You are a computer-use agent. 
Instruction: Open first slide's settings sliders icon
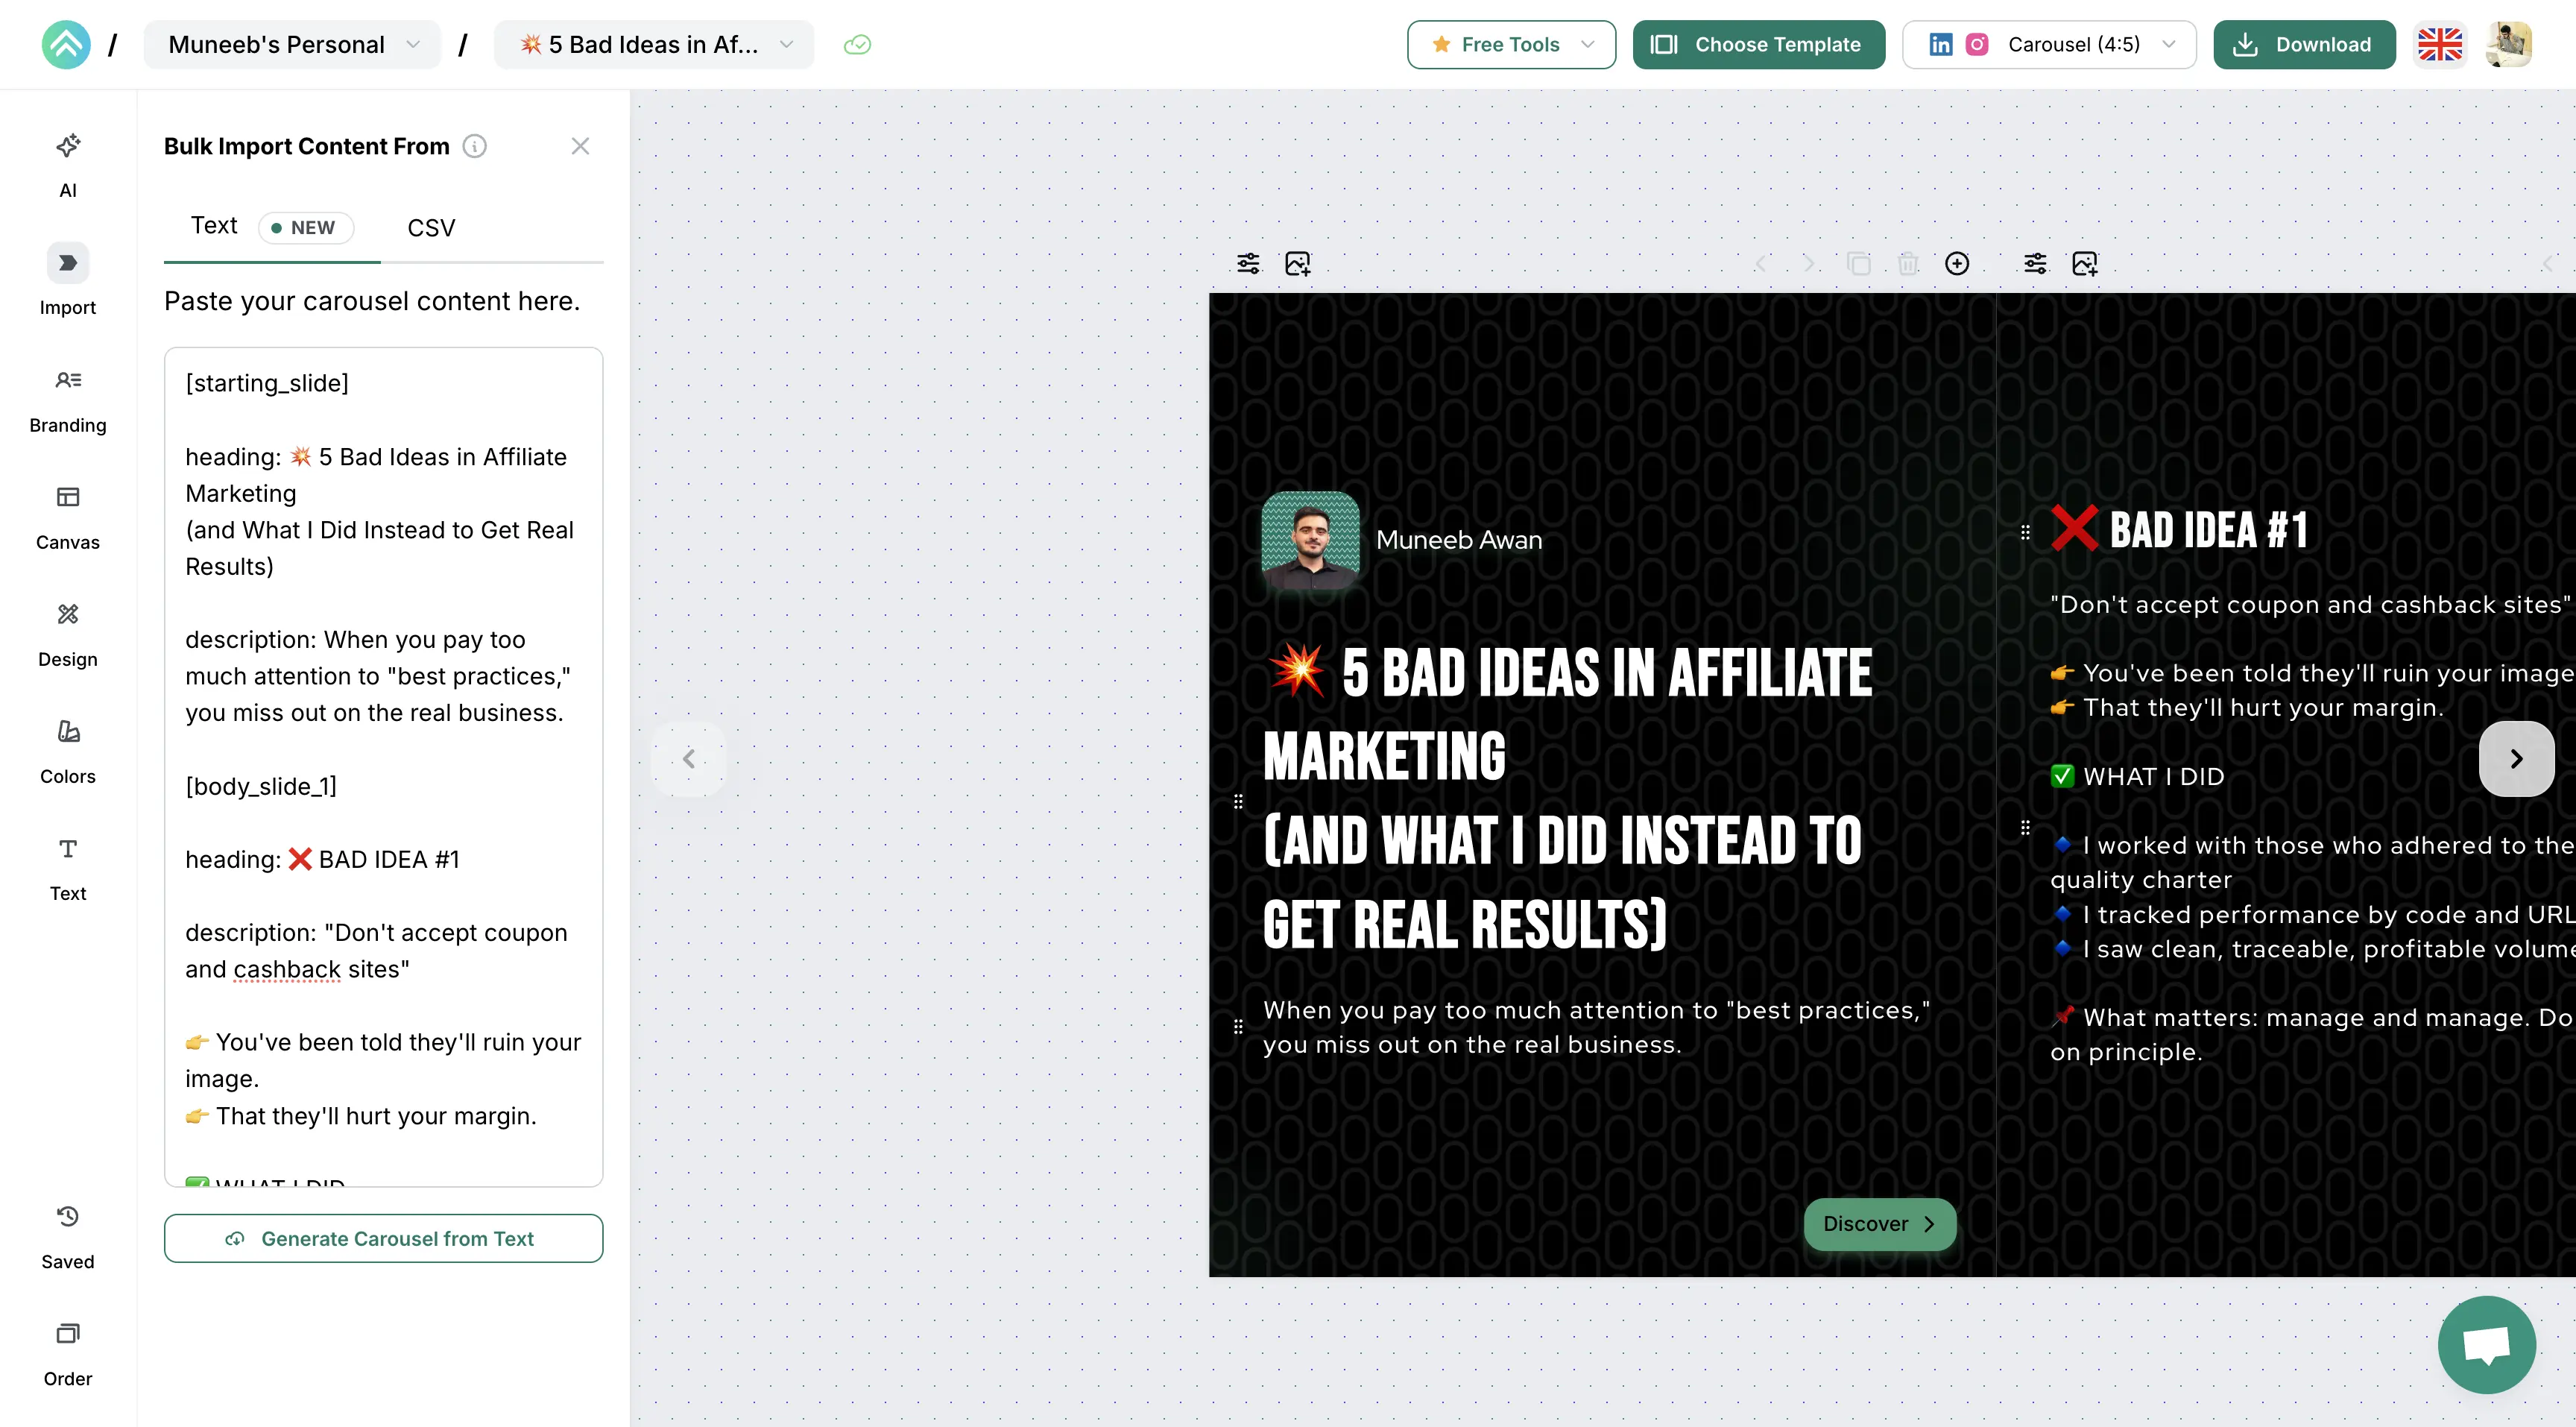click(1248, 264)
